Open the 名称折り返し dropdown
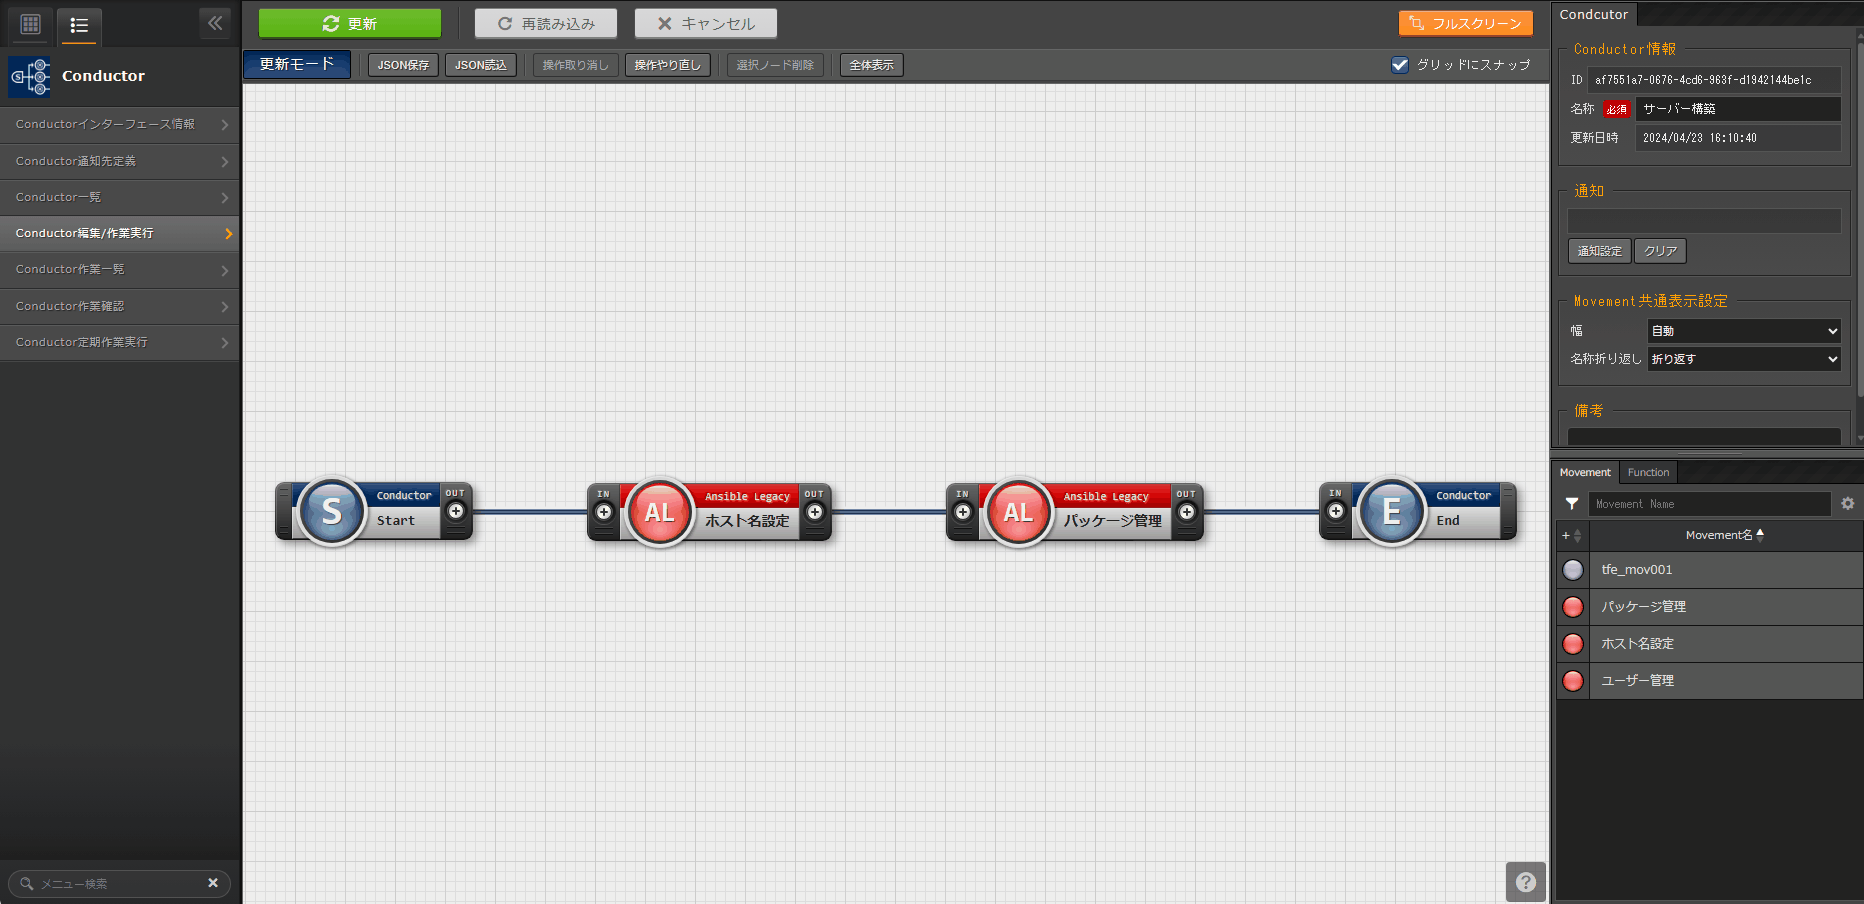 pyautogui.click(x=1744, y=359)
